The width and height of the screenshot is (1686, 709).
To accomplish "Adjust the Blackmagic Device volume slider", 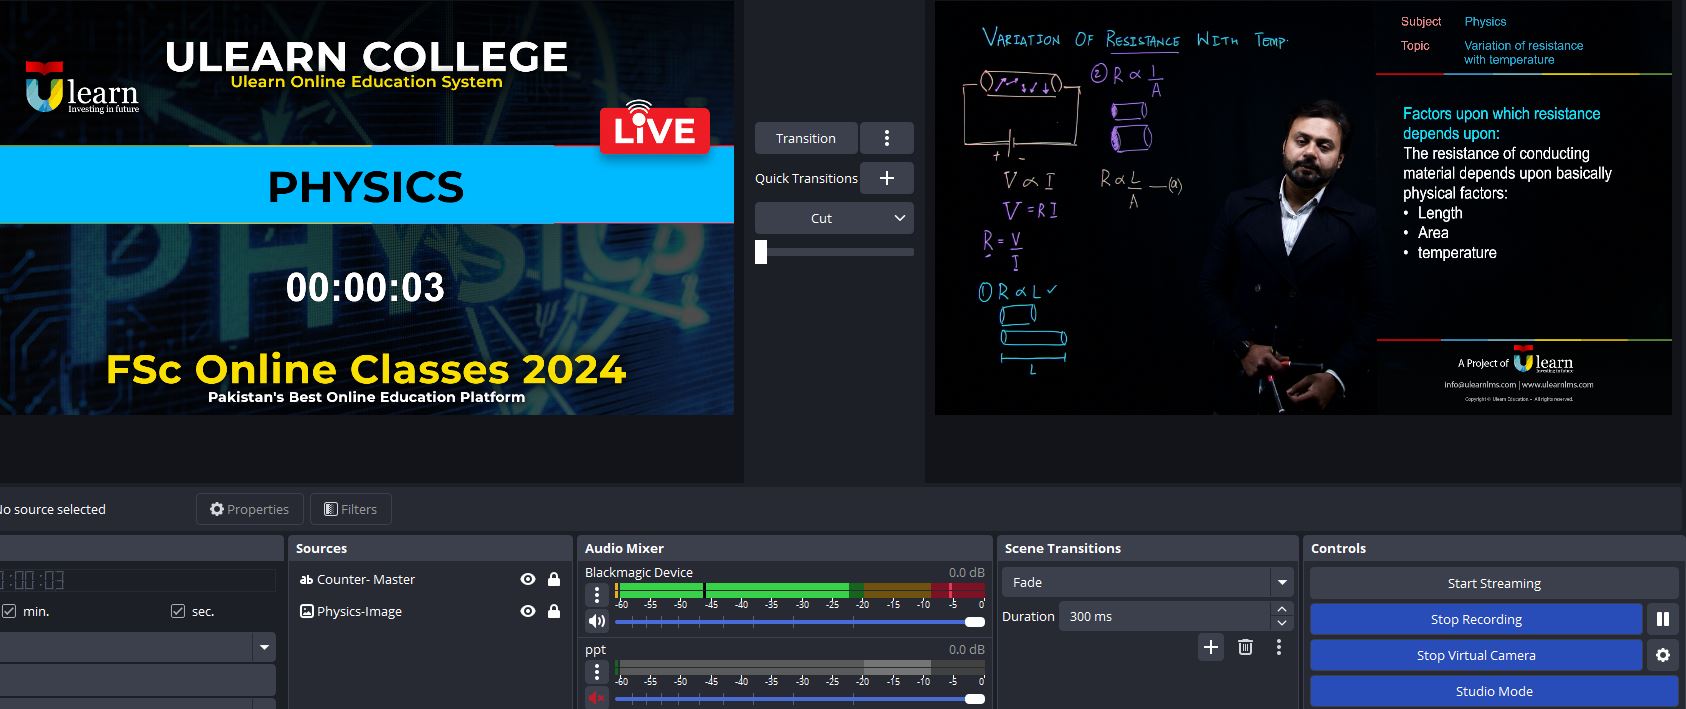I will pyautogui.click(x=800, y=622).
